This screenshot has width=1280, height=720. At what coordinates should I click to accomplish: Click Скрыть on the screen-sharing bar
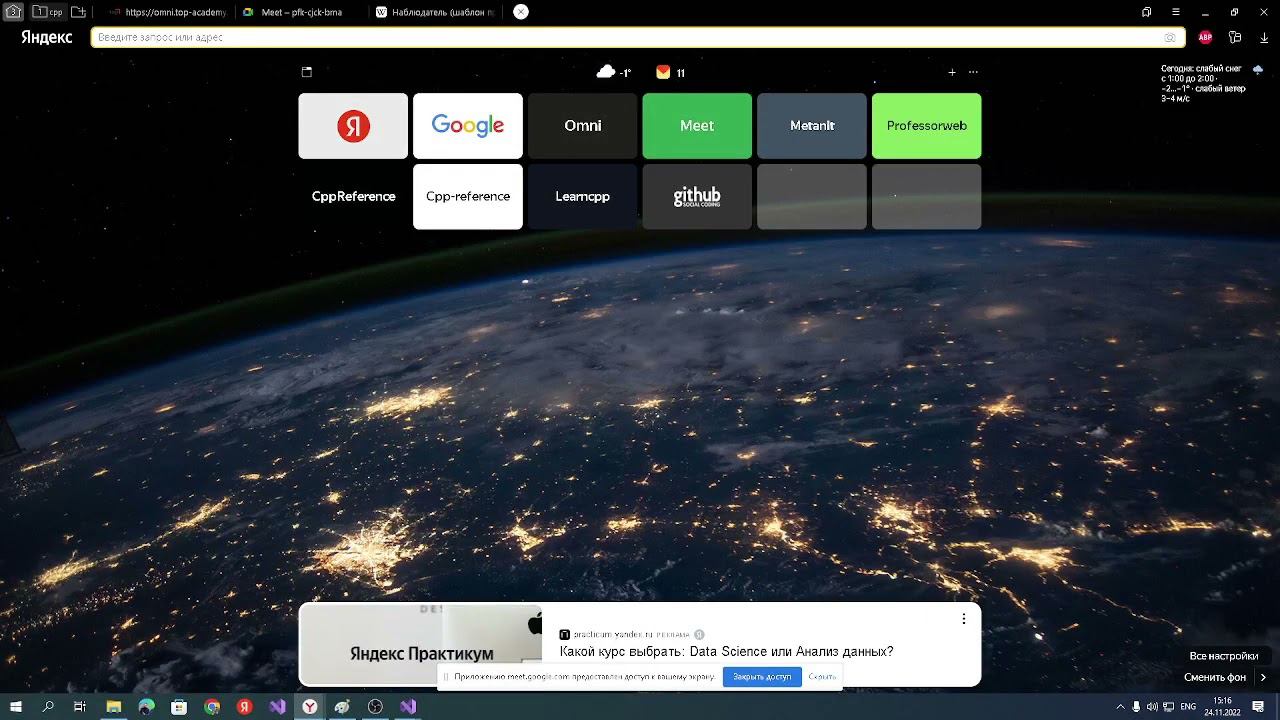click(822, 677)
